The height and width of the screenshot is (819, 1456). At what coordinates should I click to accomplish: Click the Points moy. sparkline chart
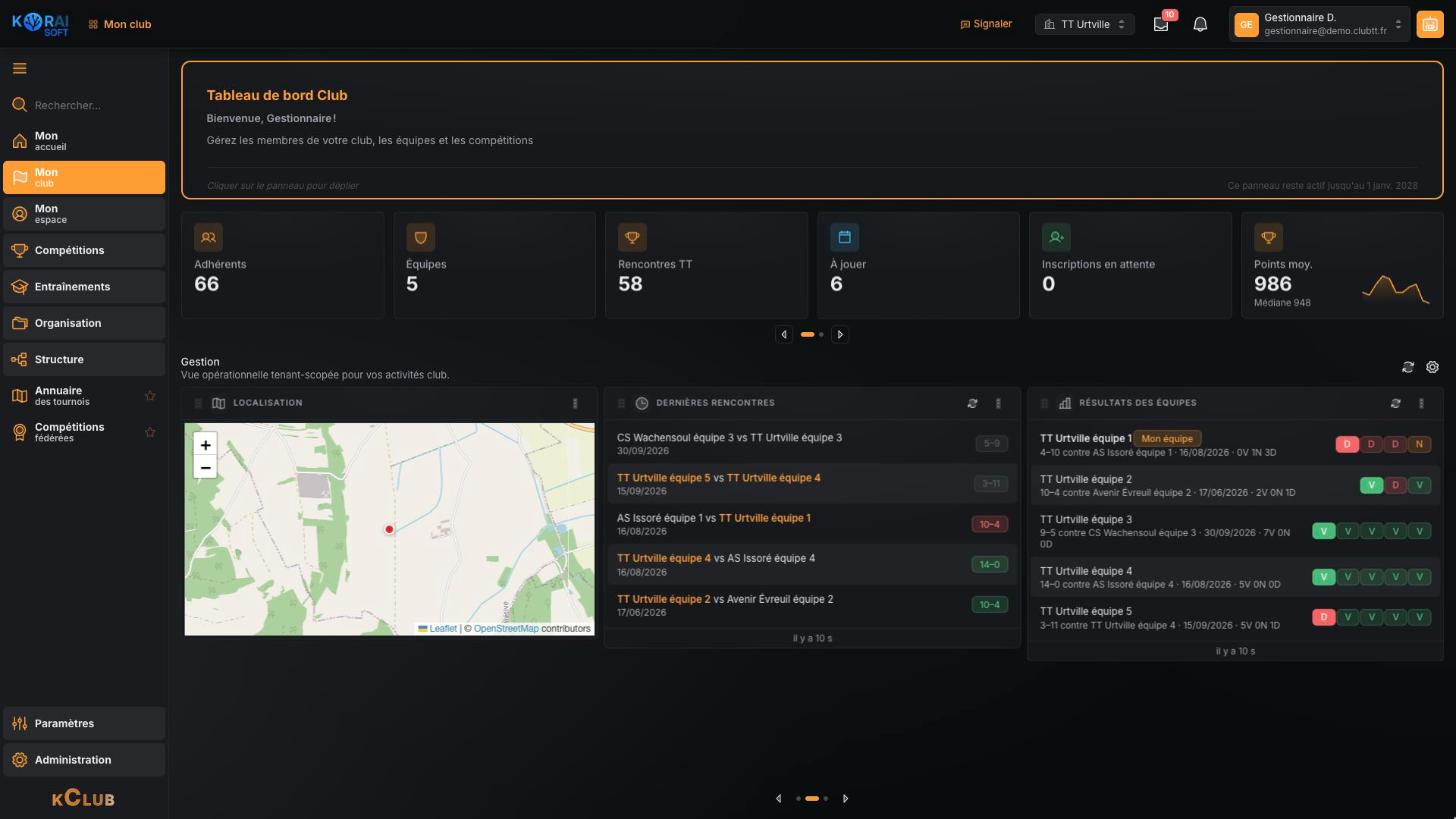point(1395,288)
